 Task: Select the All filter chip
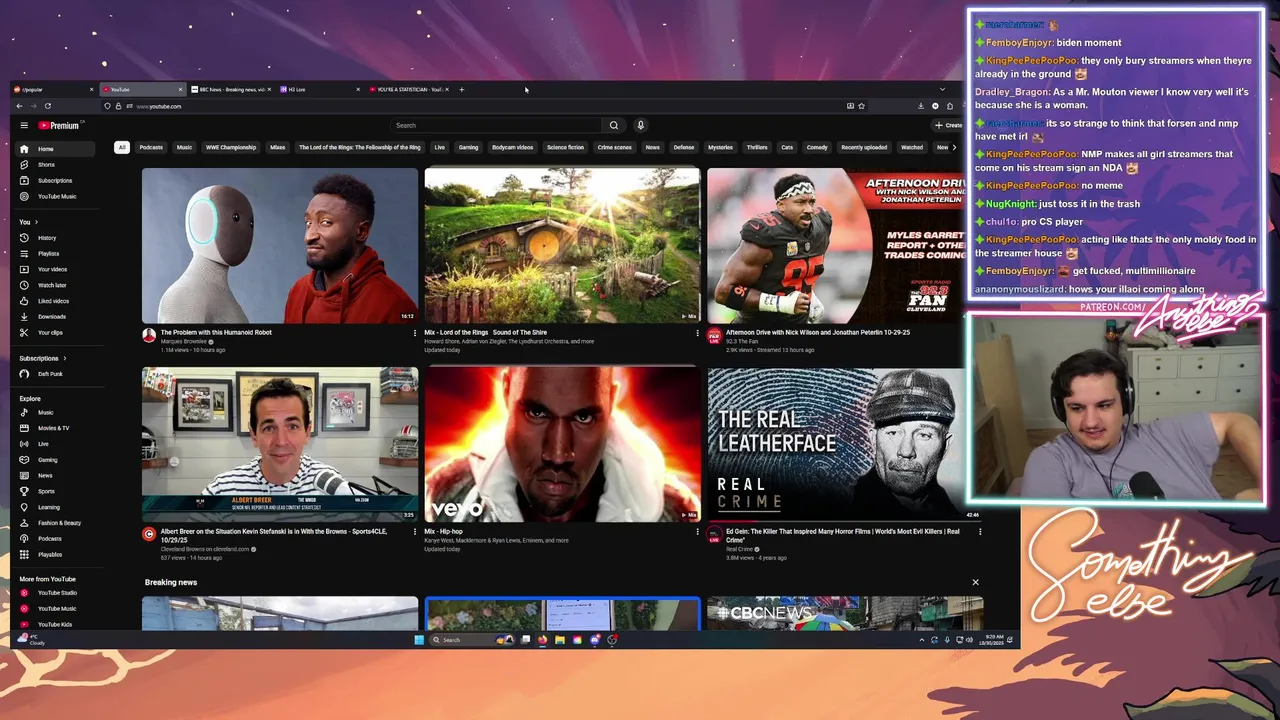point(122,147)
